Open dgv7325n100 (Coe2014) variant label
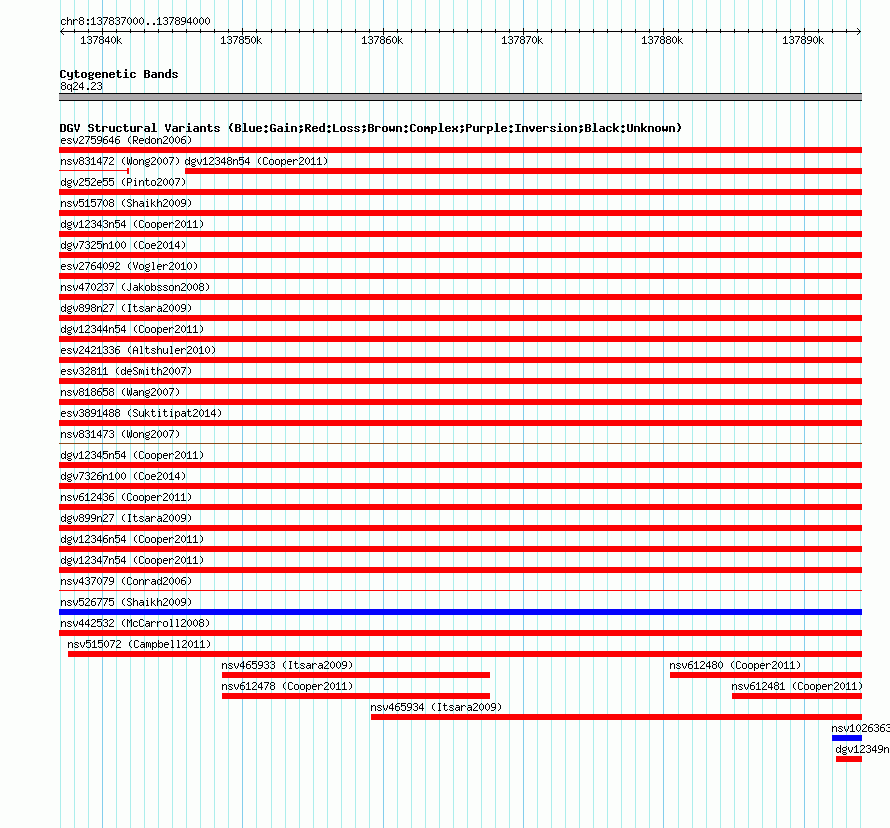Image resolution: width=890 pixels, height=828 pixels. pos(123,245)
